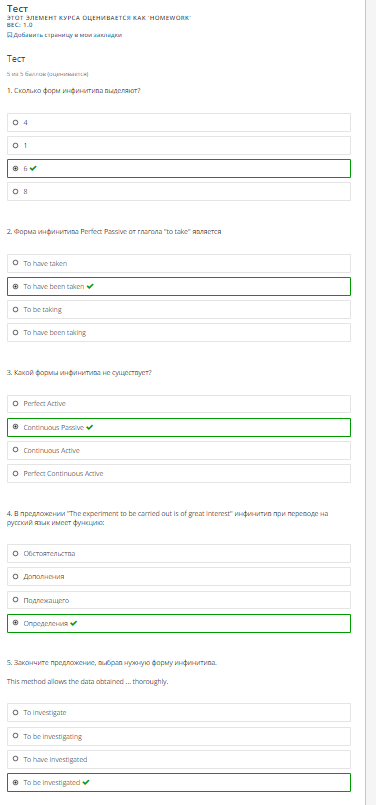376x805 pixels.
Task: Choose Обстоятельства answer option
Action: coord(179,553)
